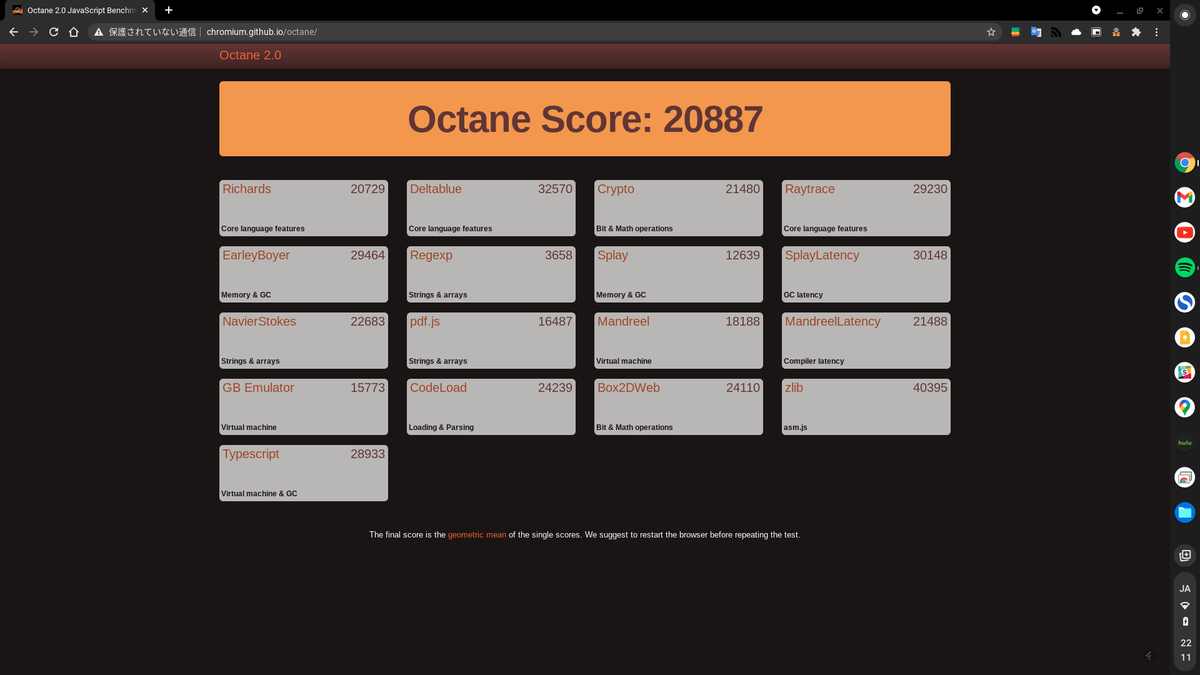Image resolution: width=1200 pixels, height=675 pixels.
Task: Open the launcher circle button
Action: coord(1185,15)
